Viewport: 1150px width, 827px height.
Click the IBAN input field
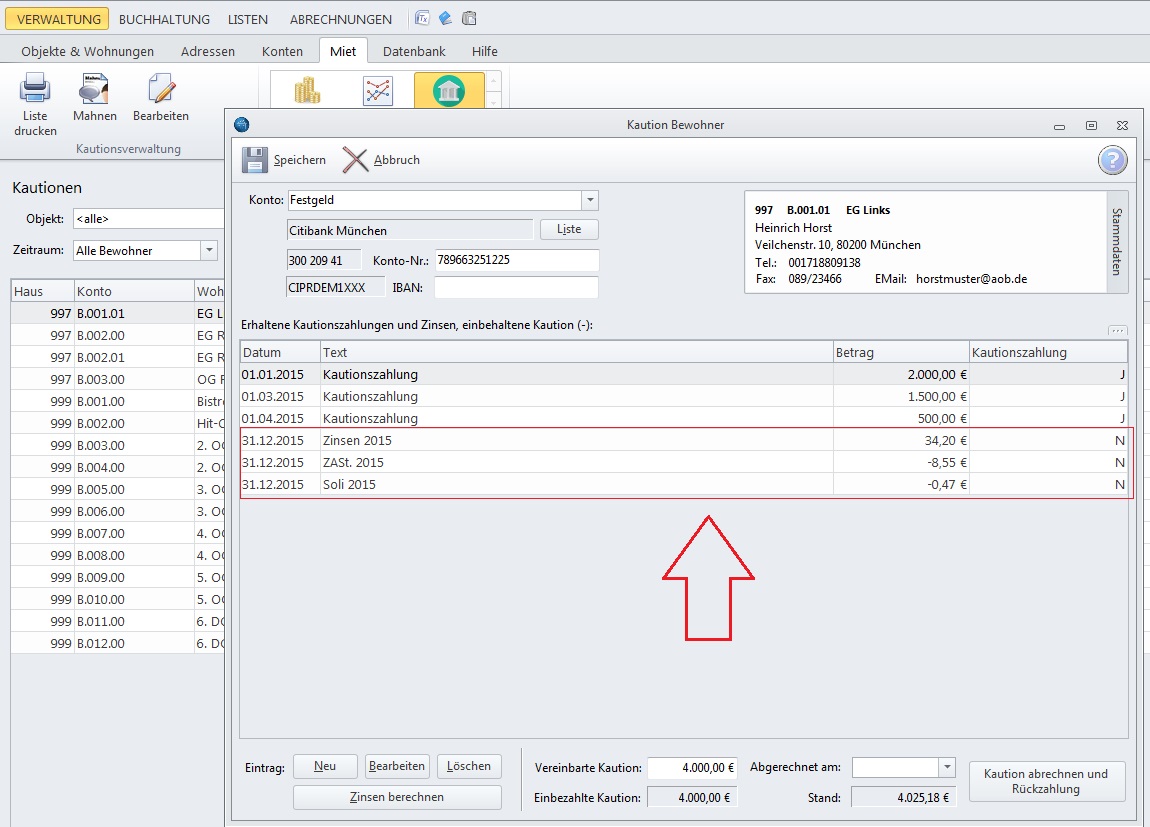516,288
